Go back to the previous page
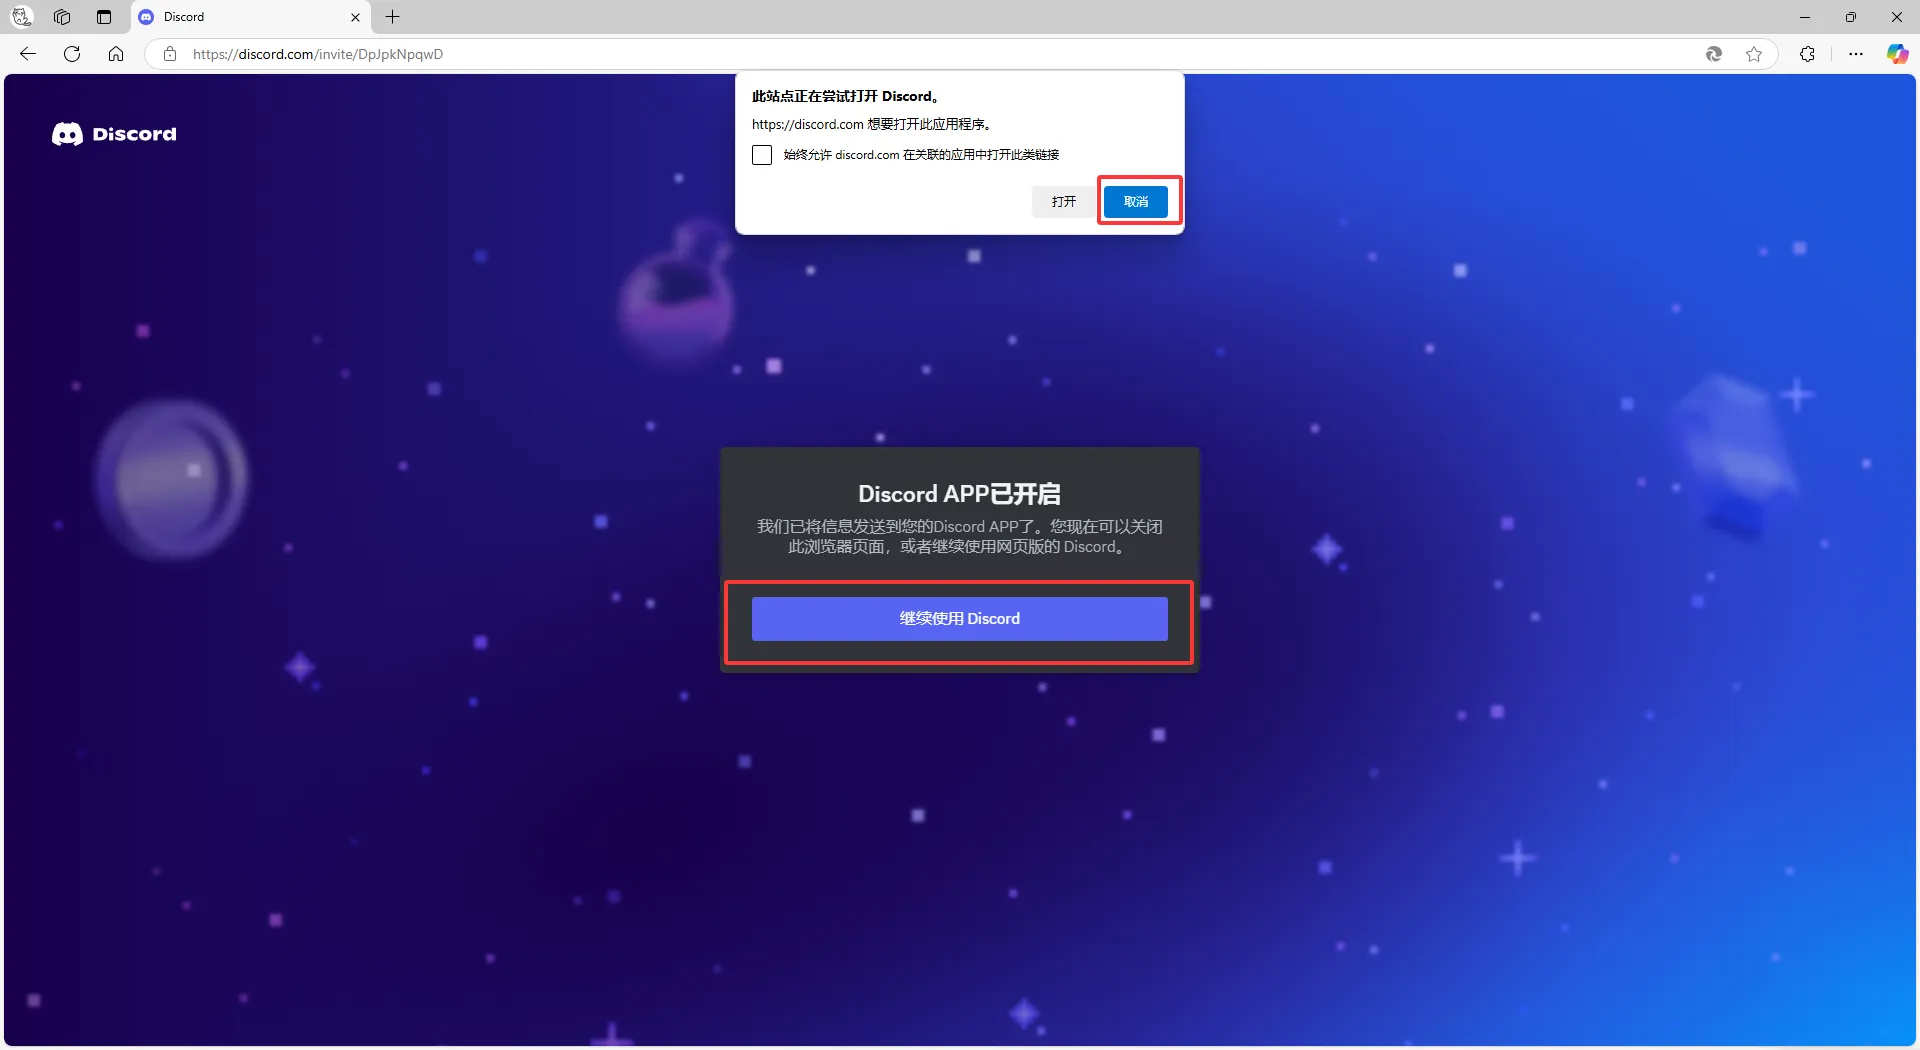This screenshot has width=1920, height=1050. pos(28,54)
